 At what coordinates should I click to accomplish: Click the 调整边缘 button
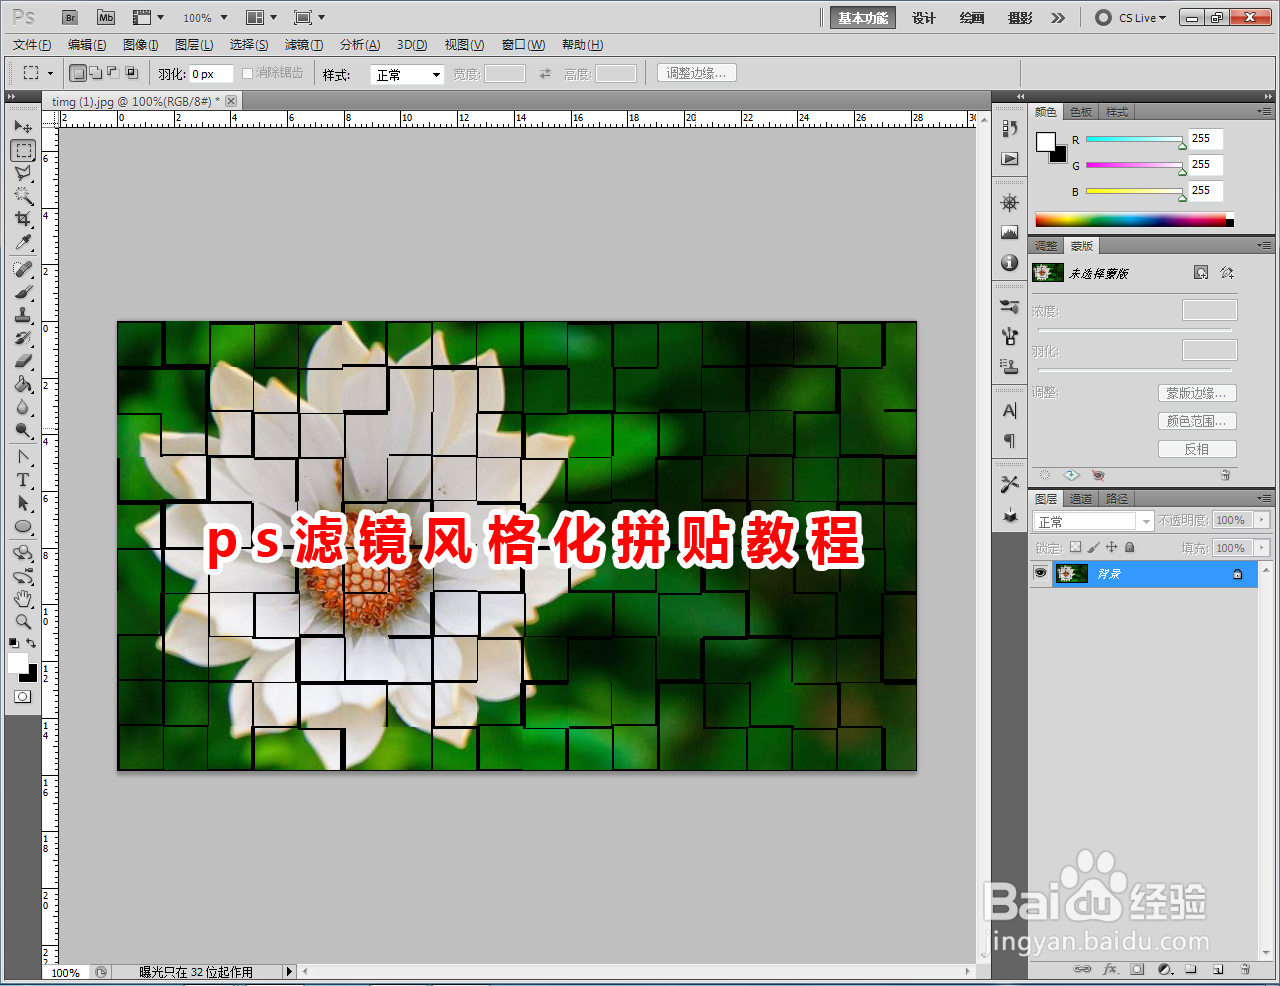click(696, 72)
